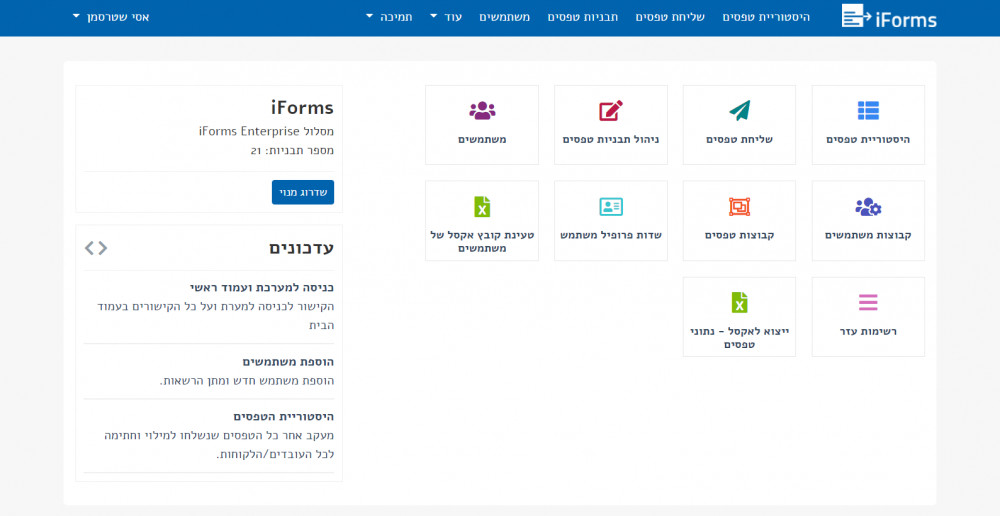Click description starting with מעקב אחר כל הטפסים
This screenshot has width=1000, height=516.
[219, 445]
